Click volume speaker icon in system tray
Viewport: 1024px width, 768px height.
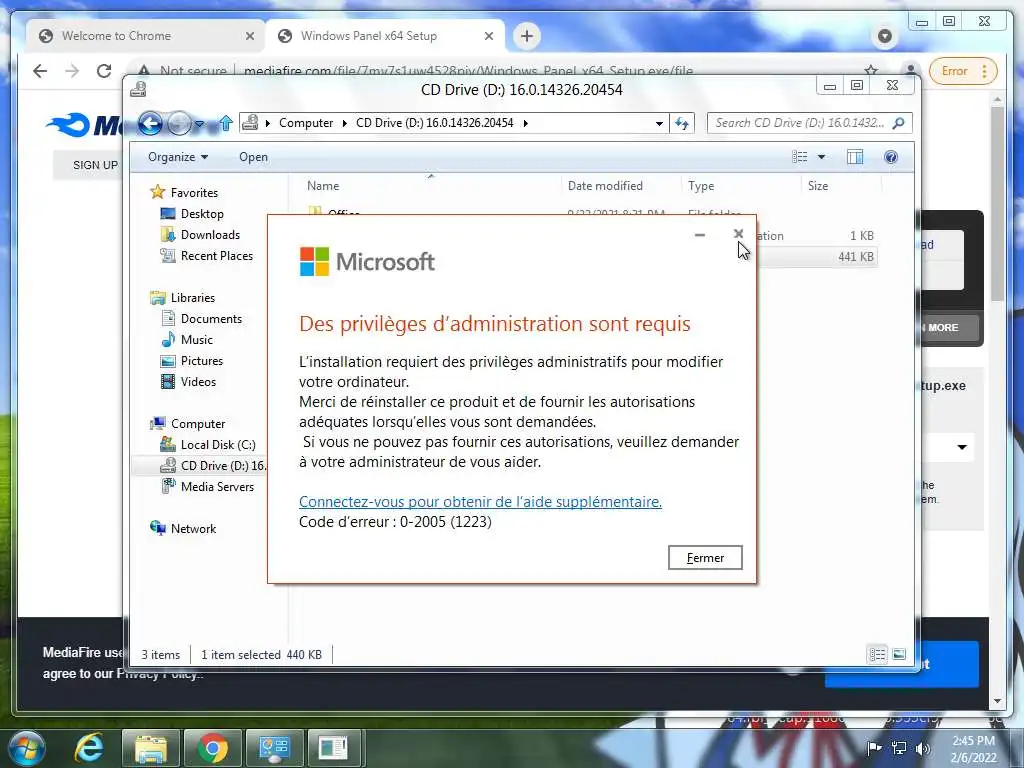click(x=922, y=748)
